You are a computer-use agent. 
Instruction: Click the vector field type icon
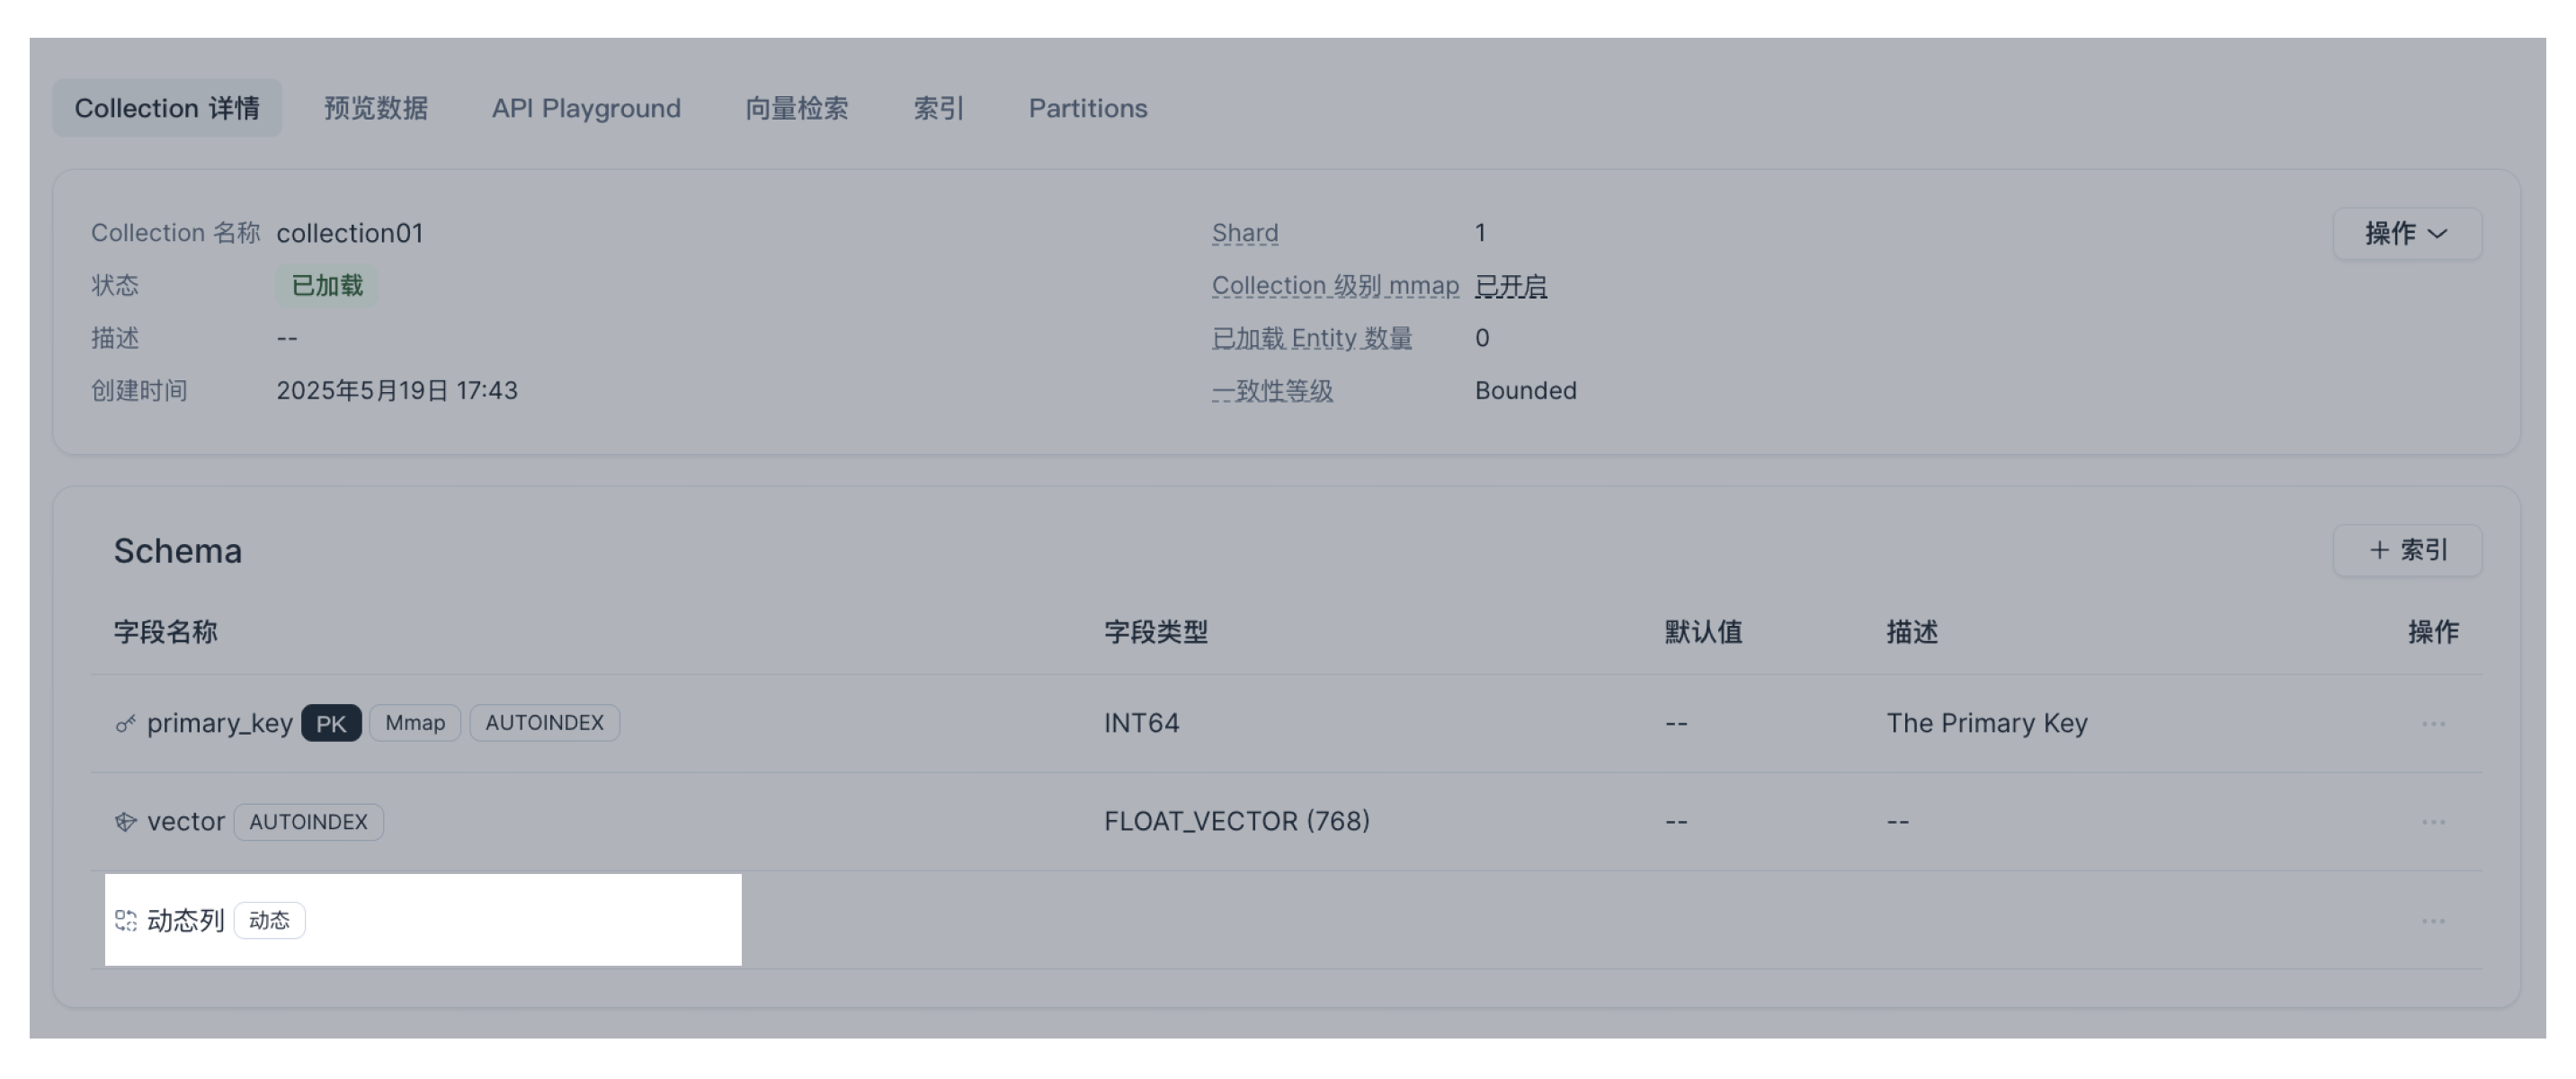click(x=125, y=822)
